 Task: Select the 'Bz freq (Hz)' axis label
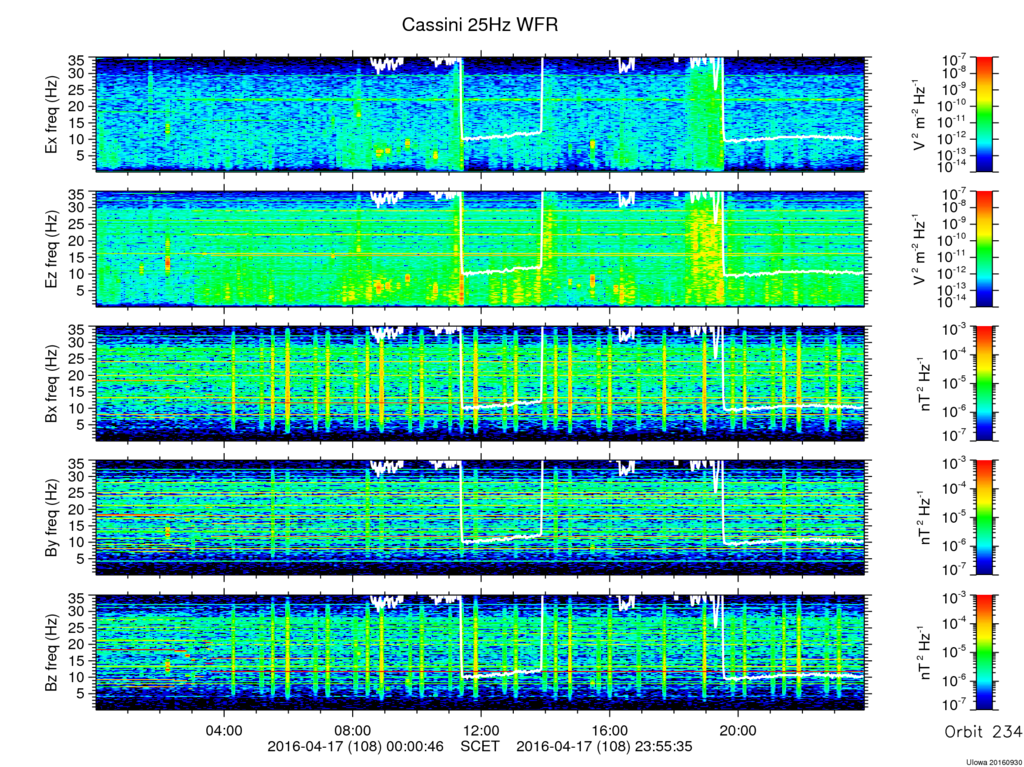click(51, 651)
